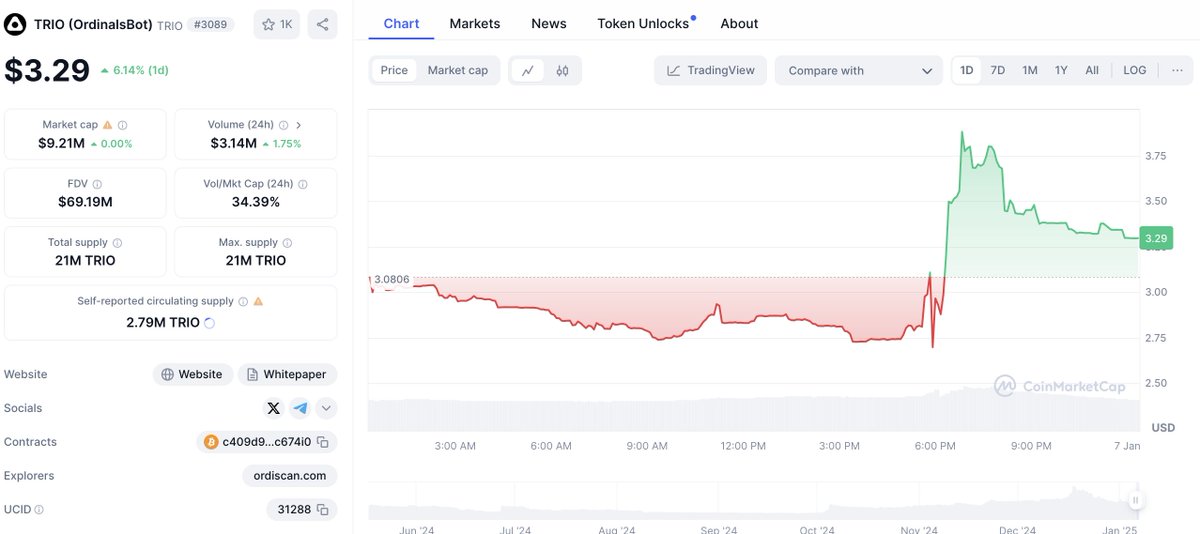Open UCID info icon
Viewport: 1200px width, 534px height.
39,510
